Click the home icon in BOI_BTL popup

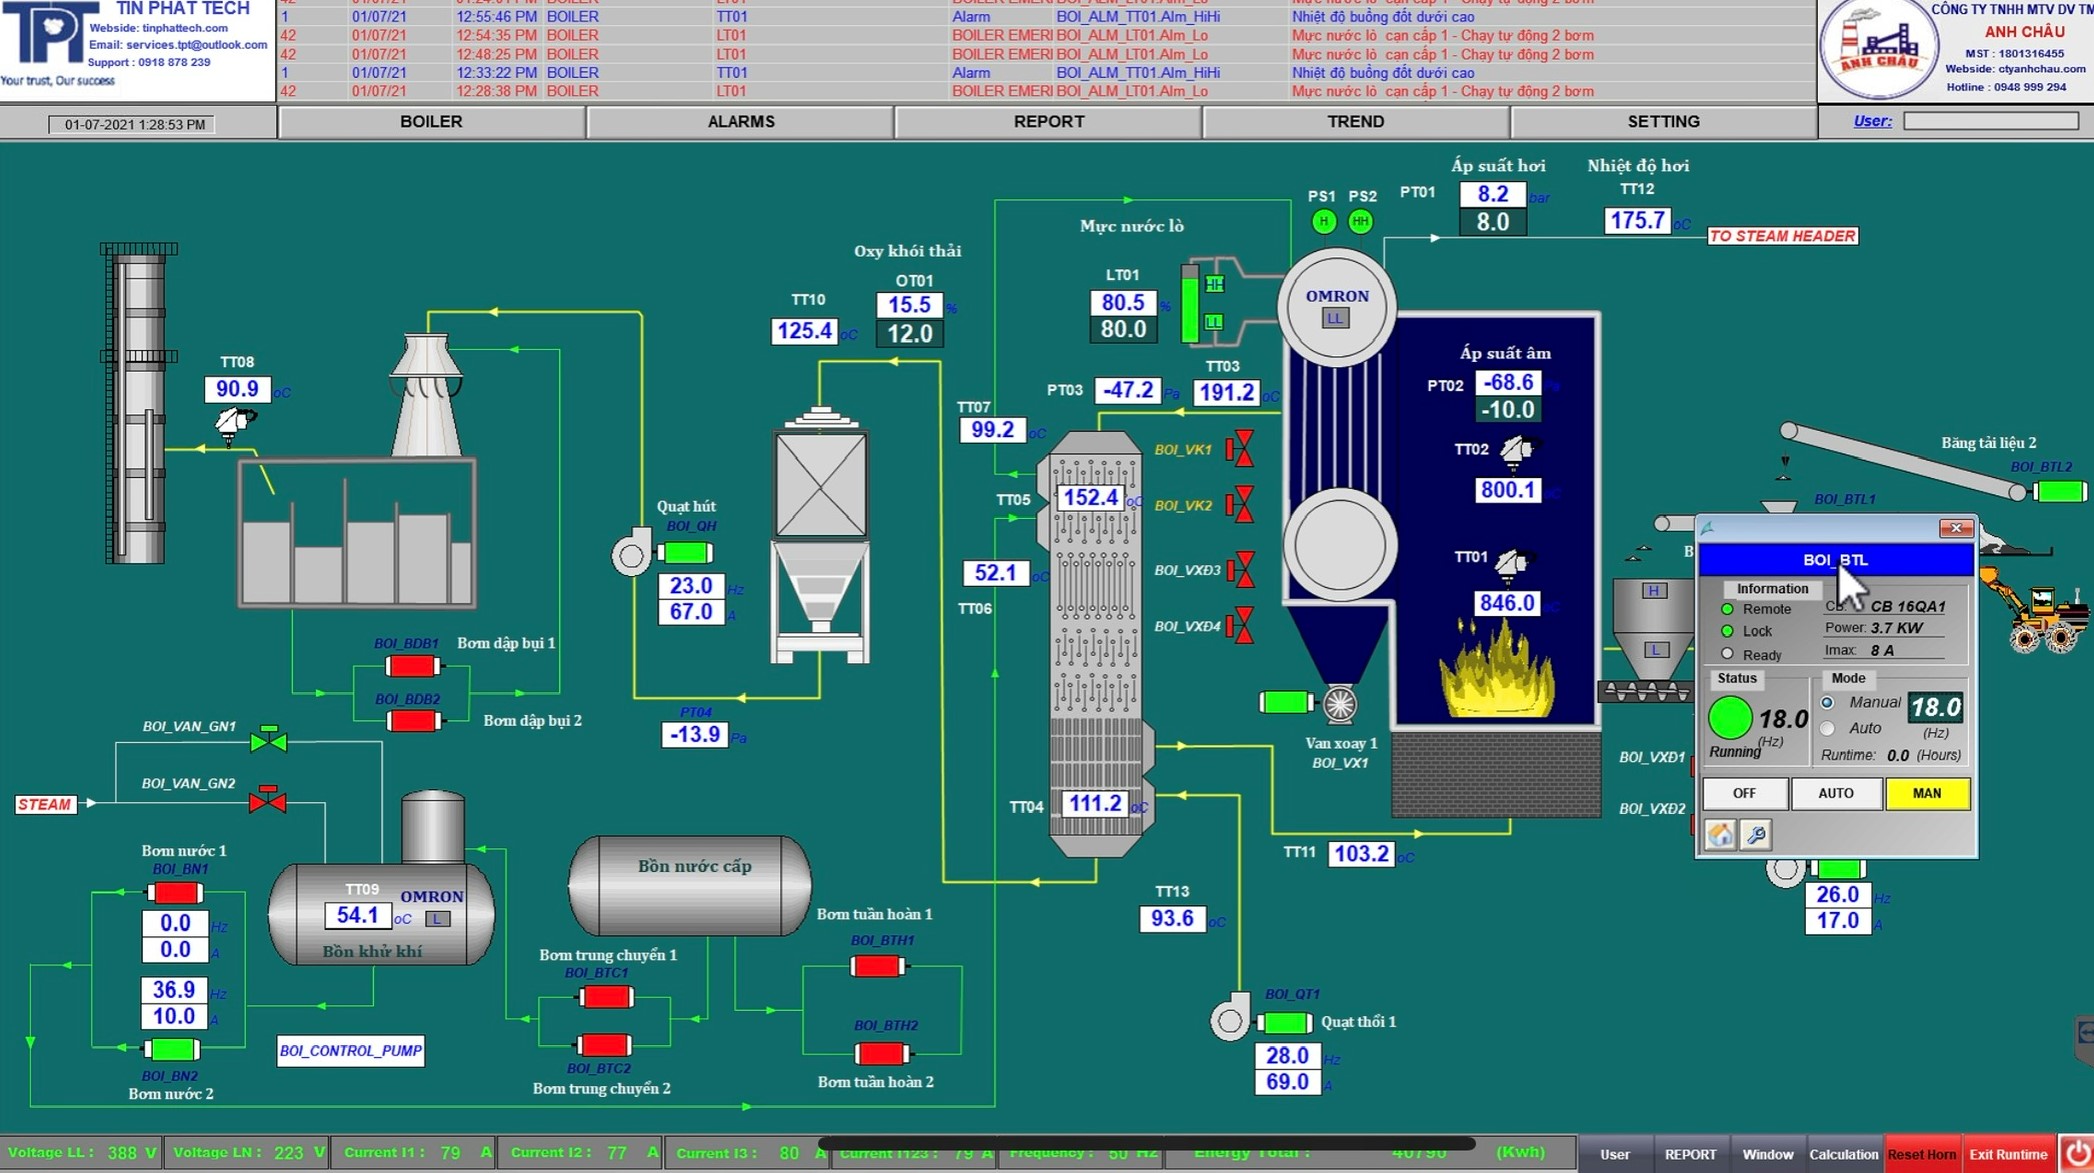click(1720, 834)
